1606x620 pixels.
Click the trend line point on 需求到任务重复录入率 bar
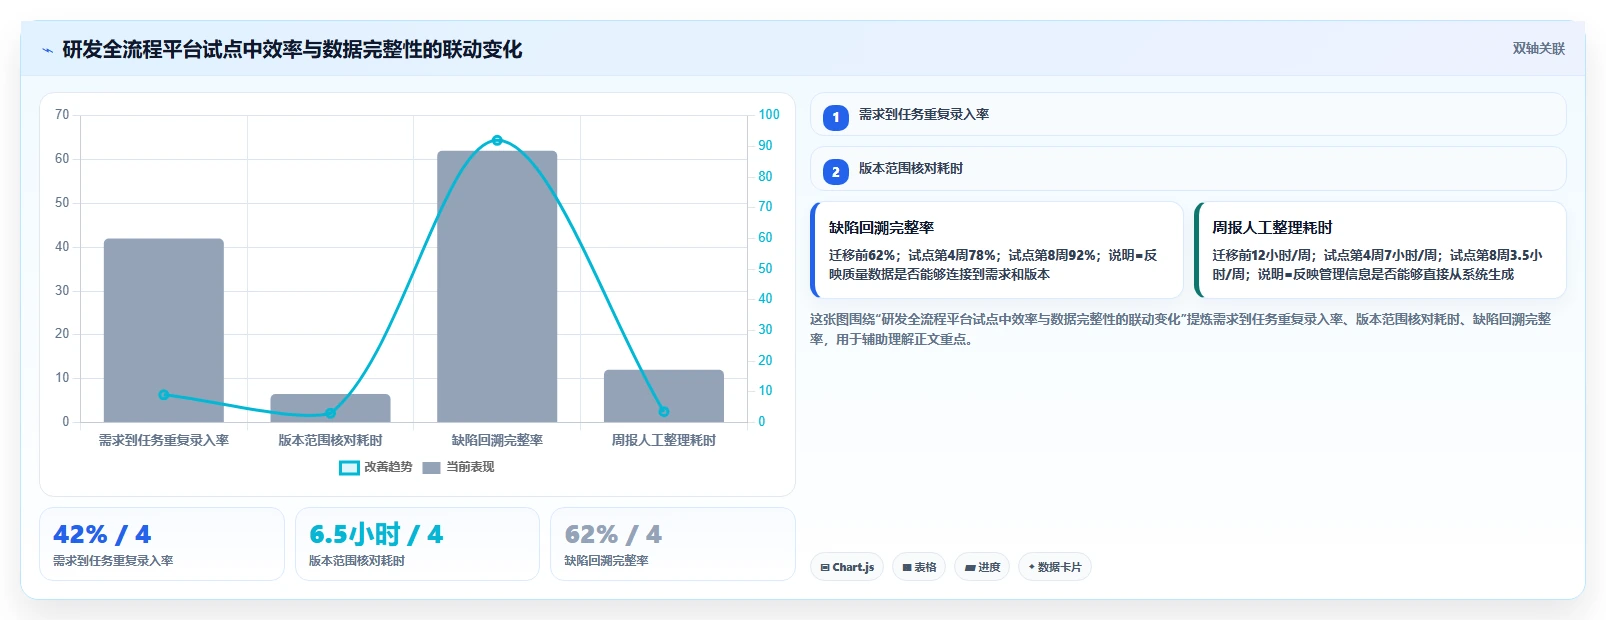[164, 395]
